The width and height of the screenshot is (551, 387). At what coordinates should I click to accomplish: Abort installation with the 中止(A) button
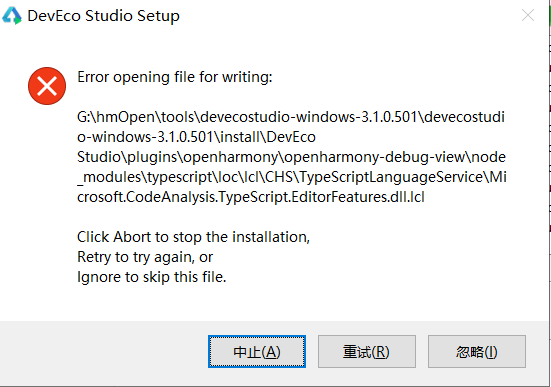(x=257, y=351)
